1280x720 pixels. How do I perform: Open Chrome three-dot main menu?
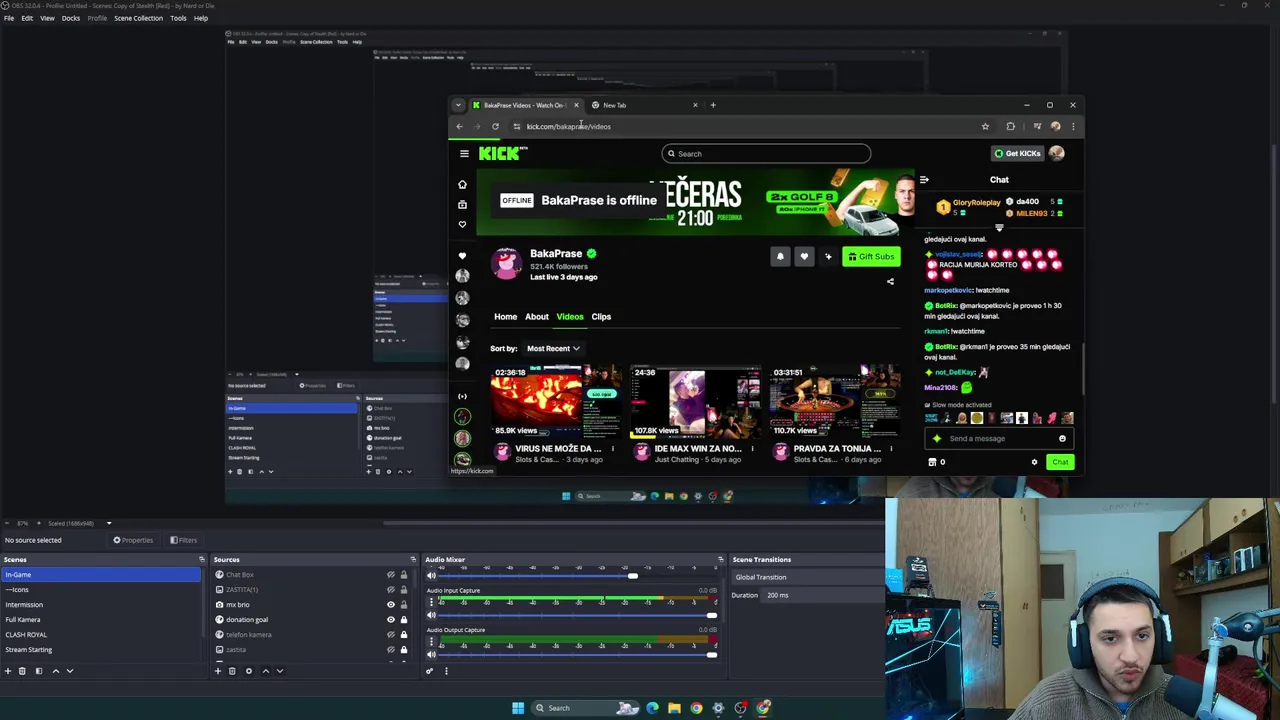click(1073, 126)
